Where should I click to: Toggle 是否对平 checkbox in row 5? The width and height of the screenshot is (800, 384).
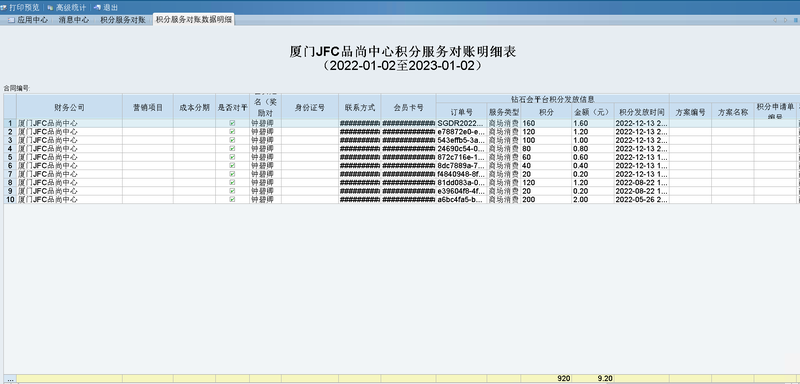coord(232,157)
